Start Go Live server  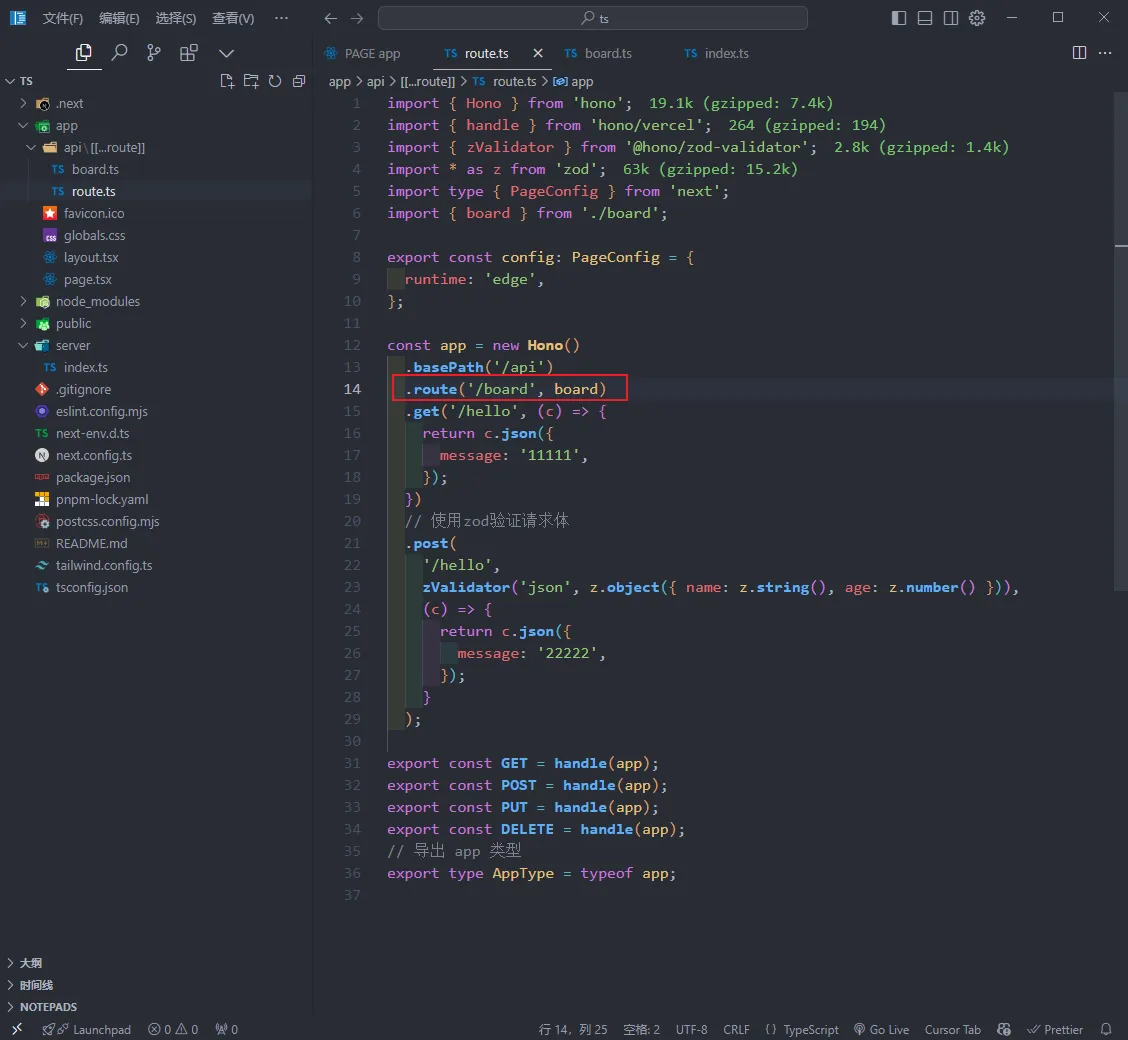881,1029
